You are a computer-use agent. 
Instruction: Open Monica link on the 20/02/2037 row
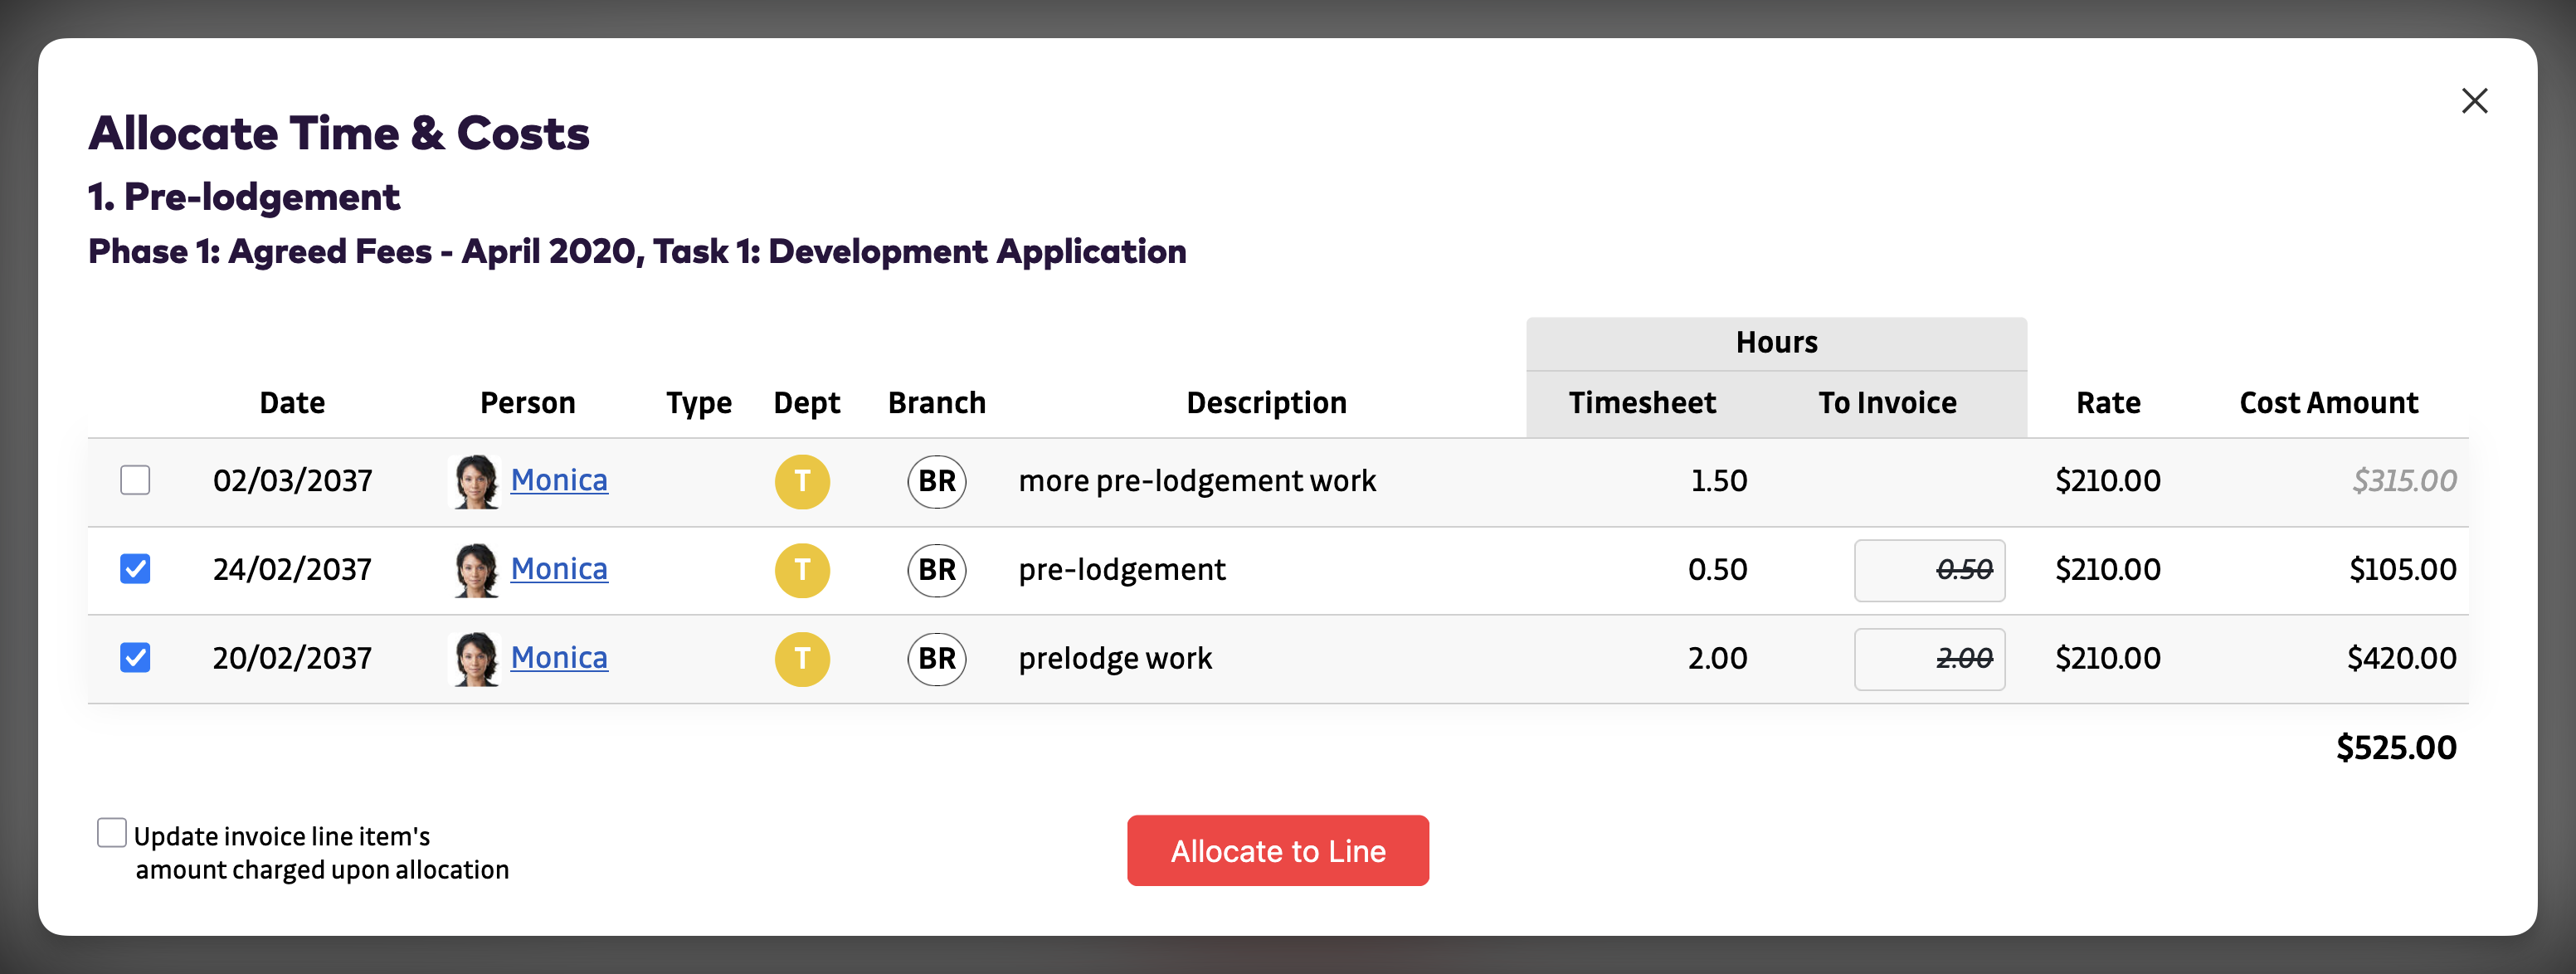[x=558, y=658]
